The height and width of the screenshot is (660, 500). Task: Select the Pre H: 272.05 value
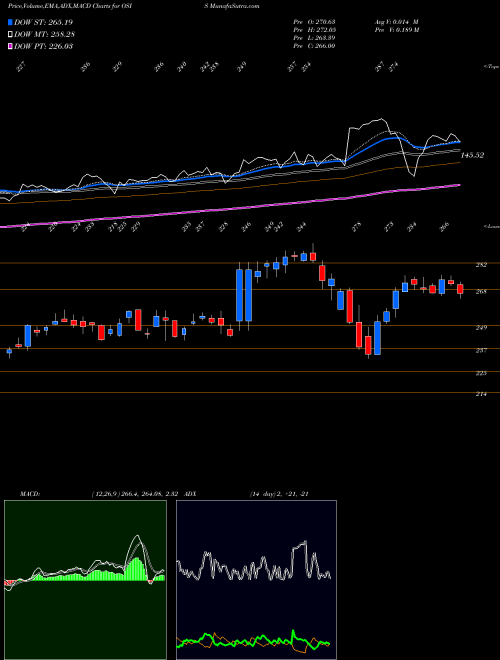pos(314,30)
